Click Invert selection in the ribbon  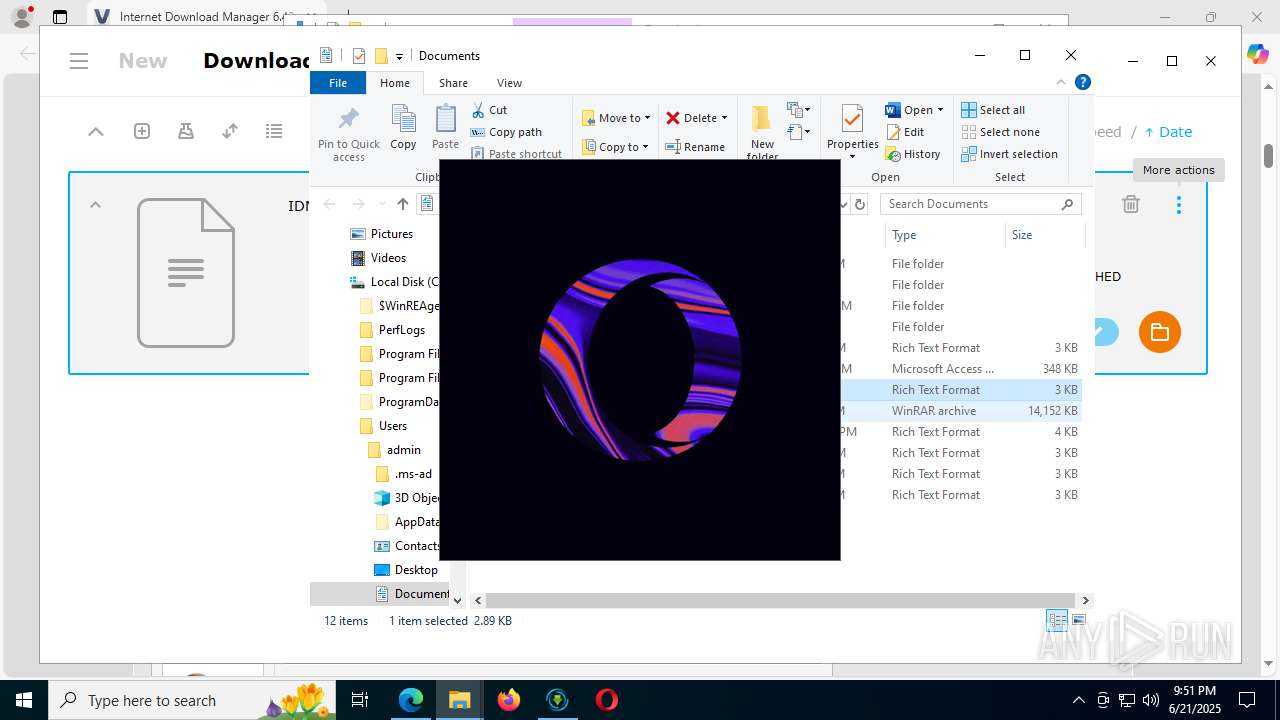(1009, 154)
